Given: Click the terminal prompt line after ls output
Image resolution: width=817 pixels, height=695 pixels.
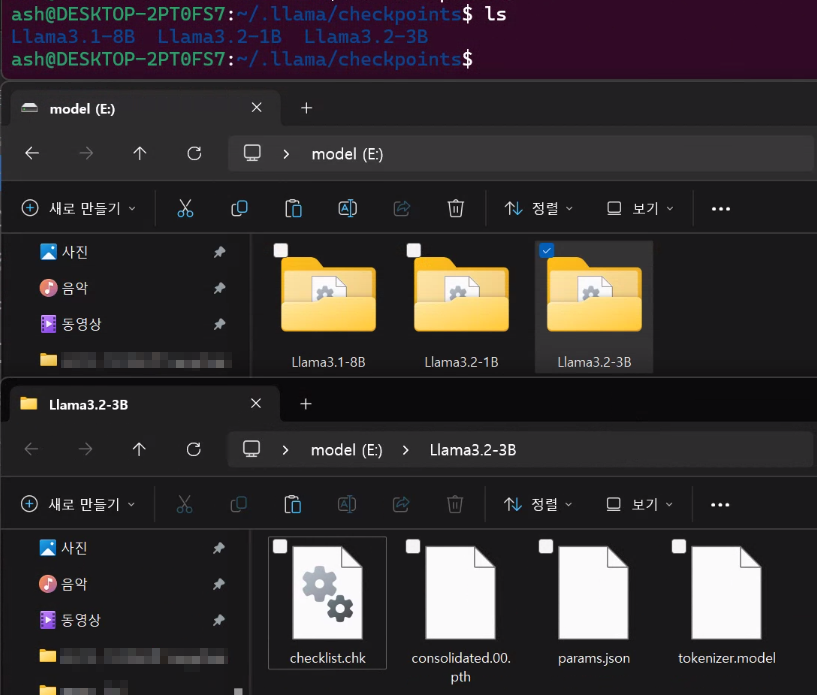Looking at the screenshot, I should click(242, 59).
